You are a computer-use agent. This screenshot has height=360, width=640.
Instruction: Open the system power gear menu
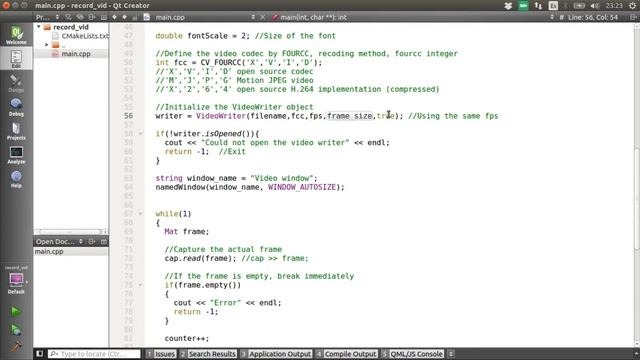point(632,6)
